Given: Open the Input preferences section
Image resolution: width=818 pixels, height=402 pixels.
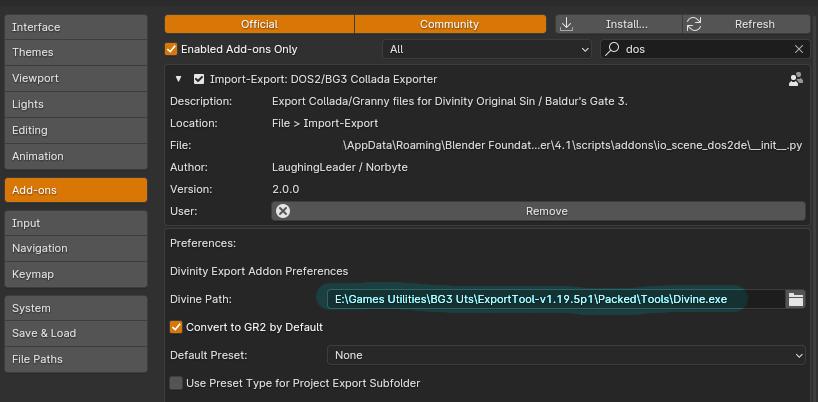Looking at the screenshot, I should [76, 223].
